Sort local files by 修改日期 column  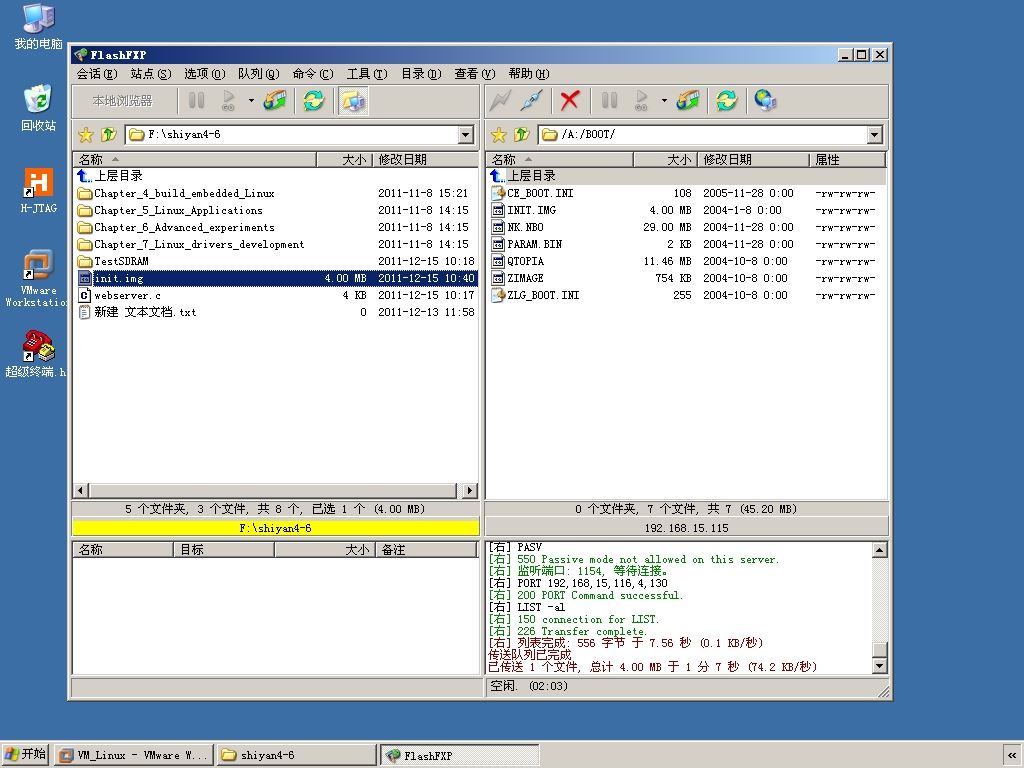coord(425,159)
